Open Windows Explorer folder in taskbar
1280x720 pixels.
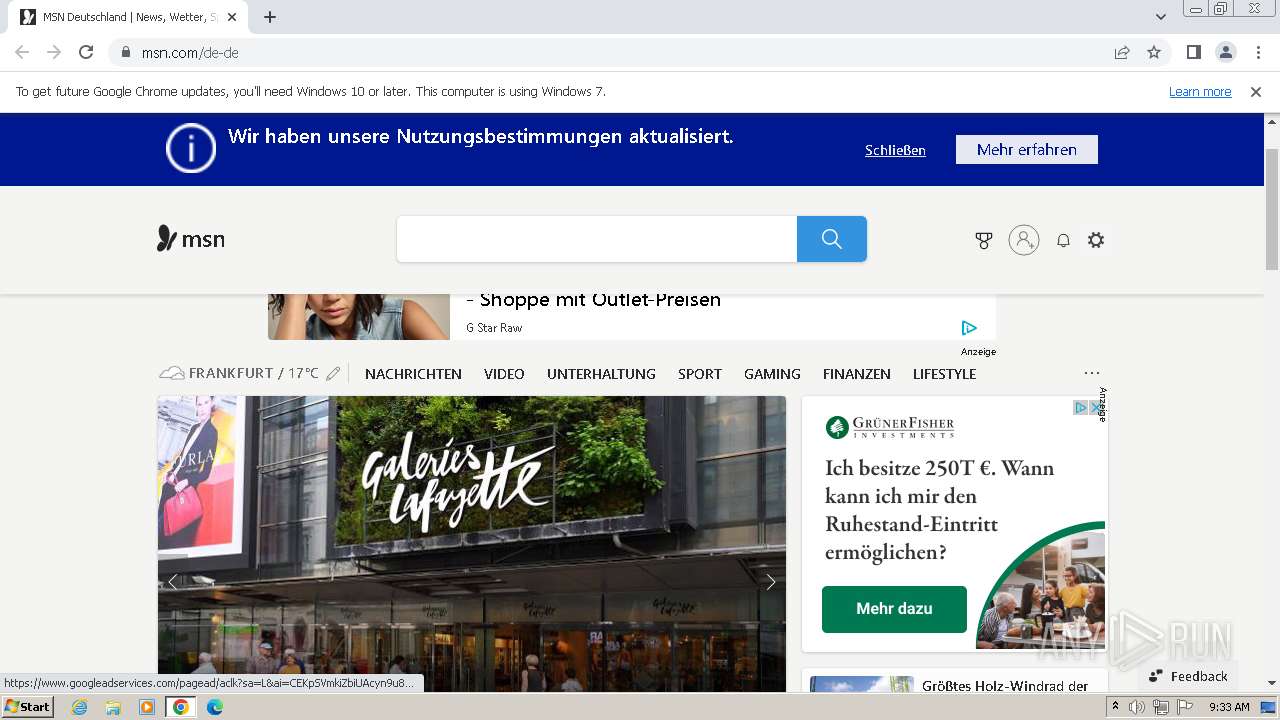point(113,707)
